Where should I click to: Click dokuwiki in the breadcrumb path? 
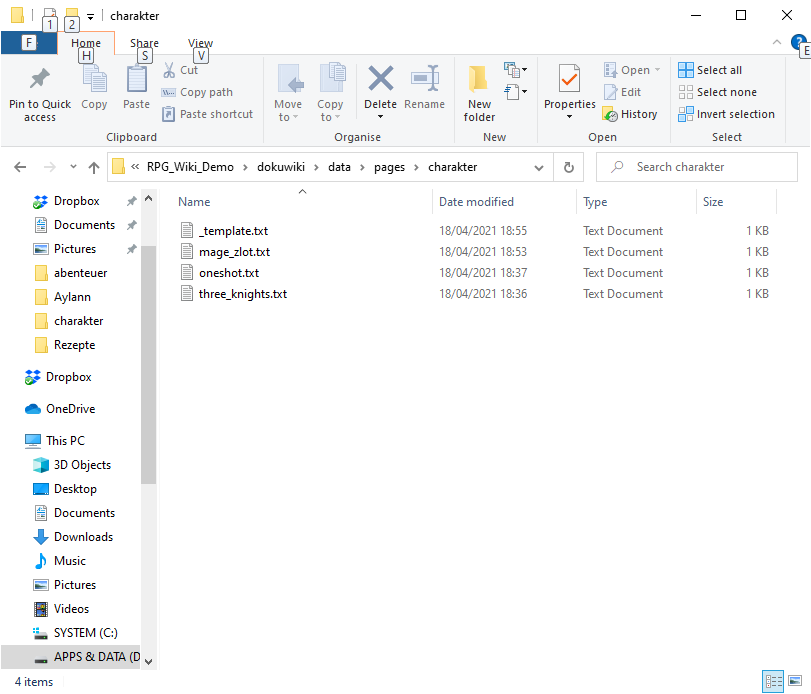coord(281,167)
